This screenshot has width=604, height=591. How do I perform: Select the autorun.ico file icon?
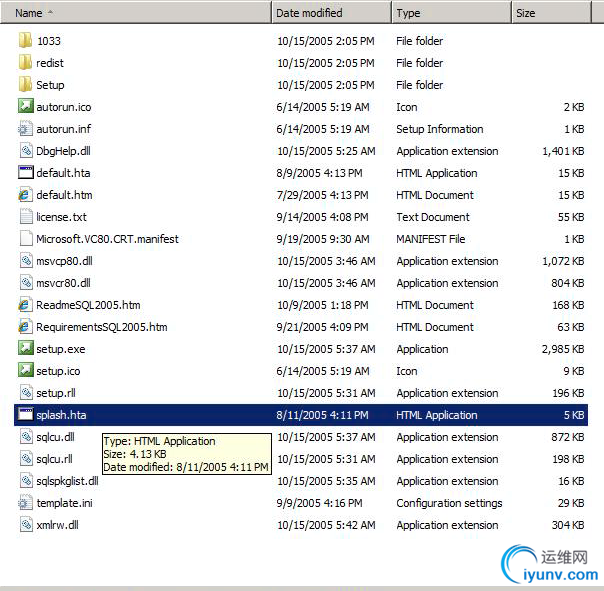coord(25,106)
